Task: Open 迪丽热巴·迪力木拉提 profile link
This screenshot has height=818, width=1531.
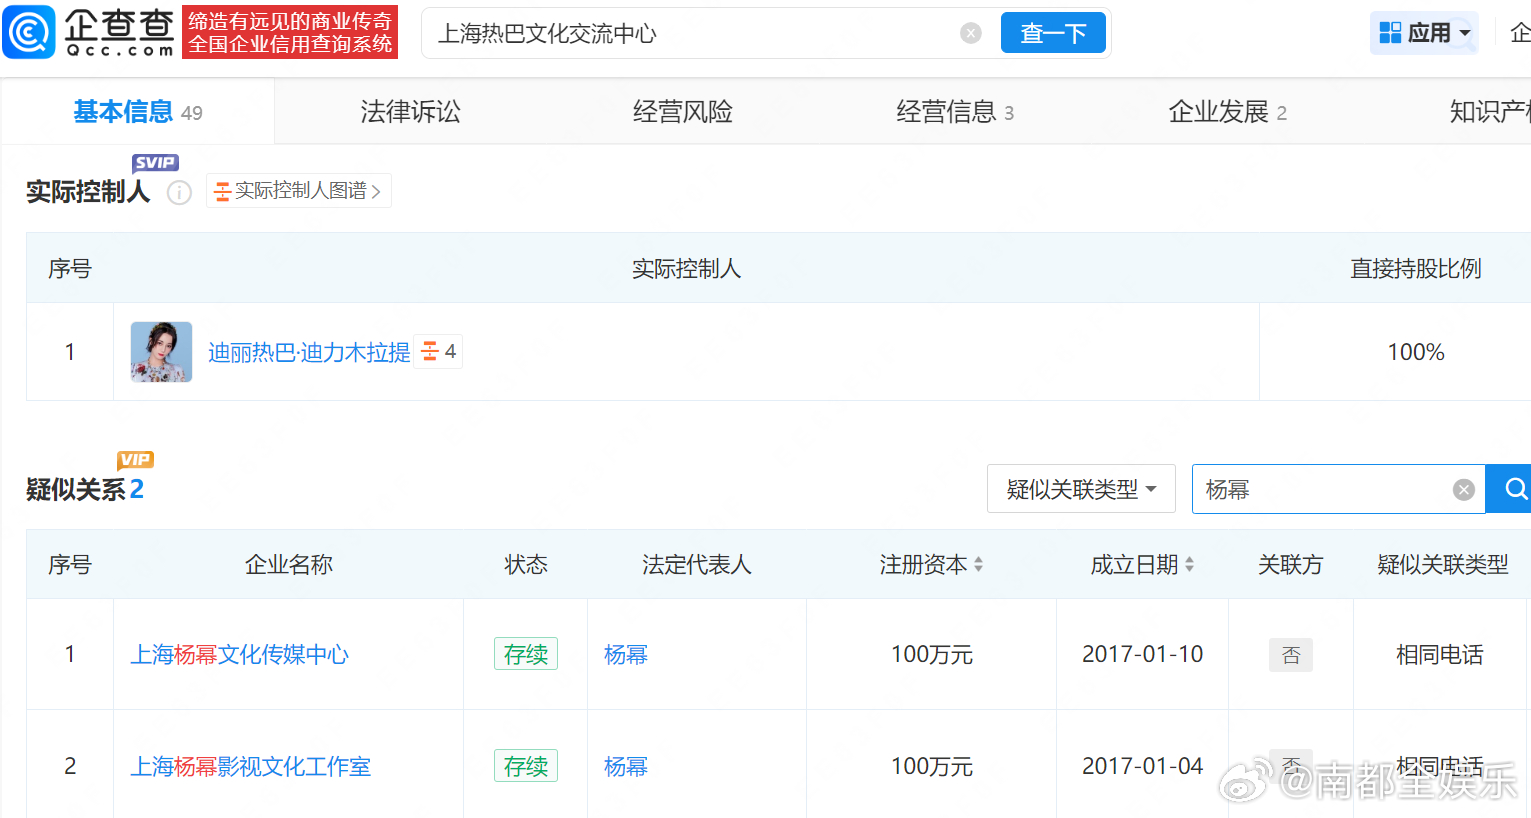Action: pyautogui.click(x=309, y=352)
